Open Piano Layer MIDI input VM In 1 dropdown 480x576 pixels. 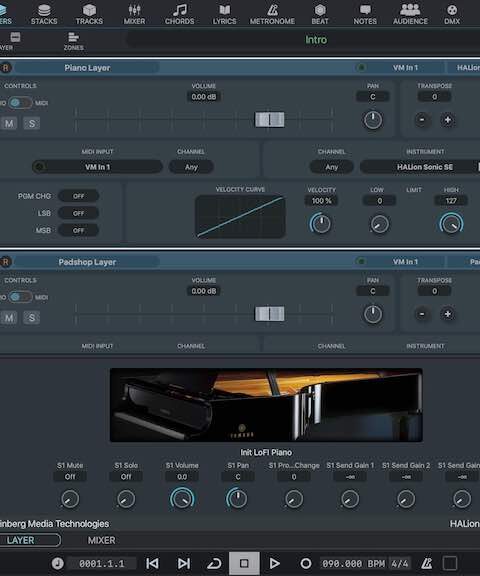click(97, 167)
